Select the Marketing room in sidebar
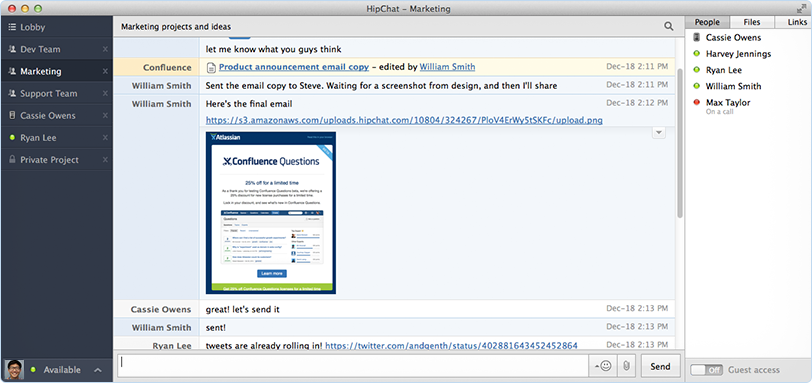 point(56,71)
